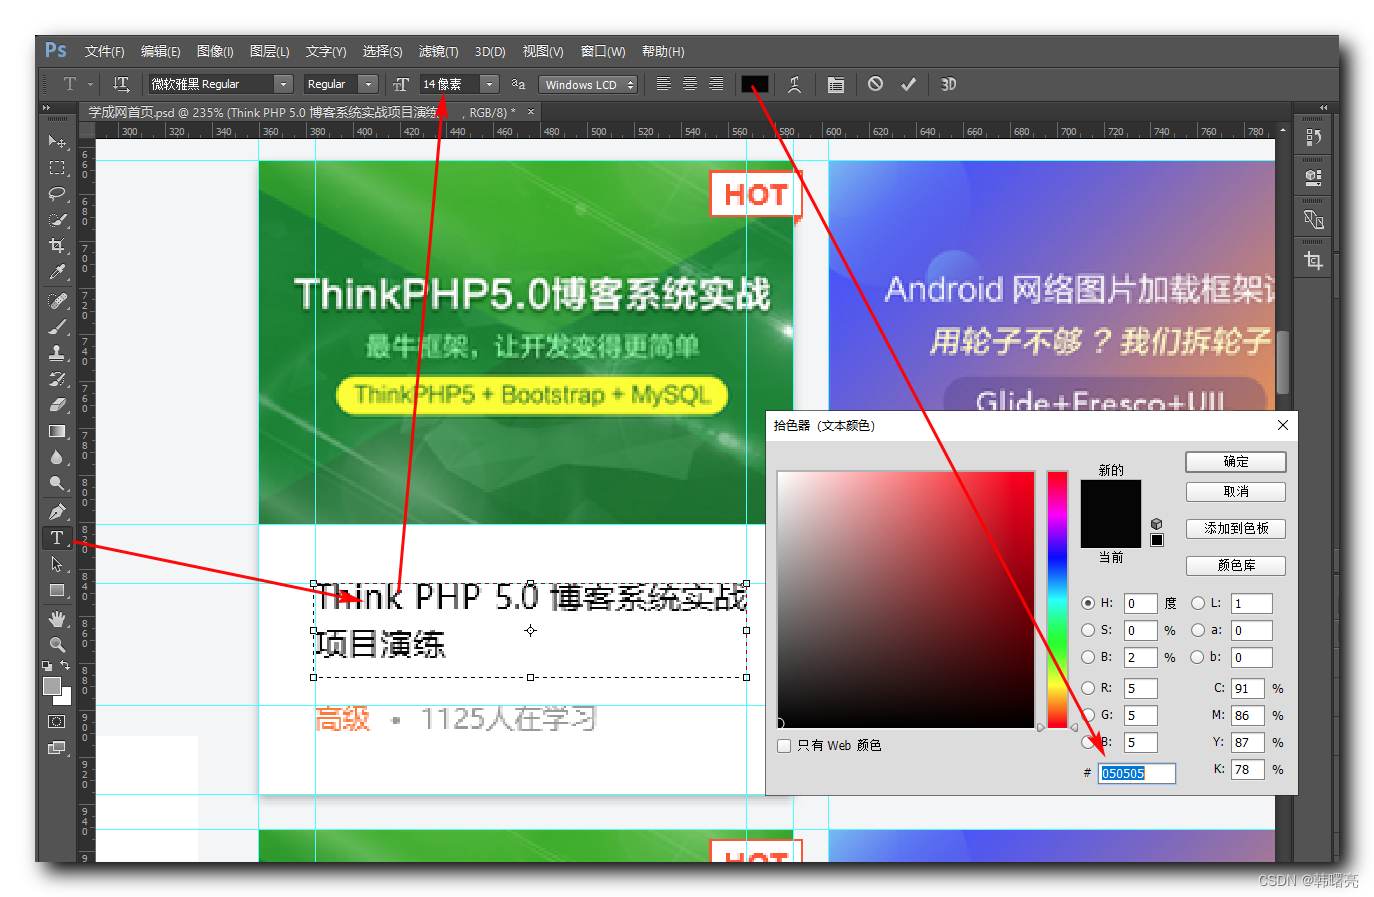Screen dimensions: 1374x897
Task: Select the Move tool
Action: (57, 141)
